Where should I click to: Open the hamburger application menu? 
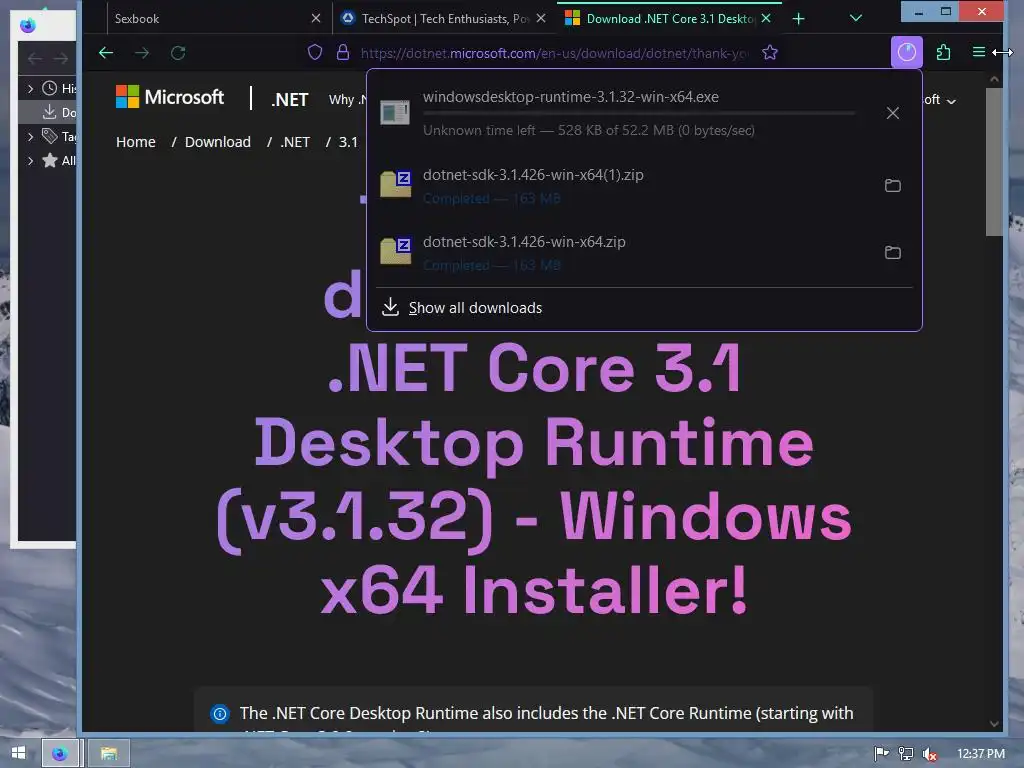coord(978,52)
